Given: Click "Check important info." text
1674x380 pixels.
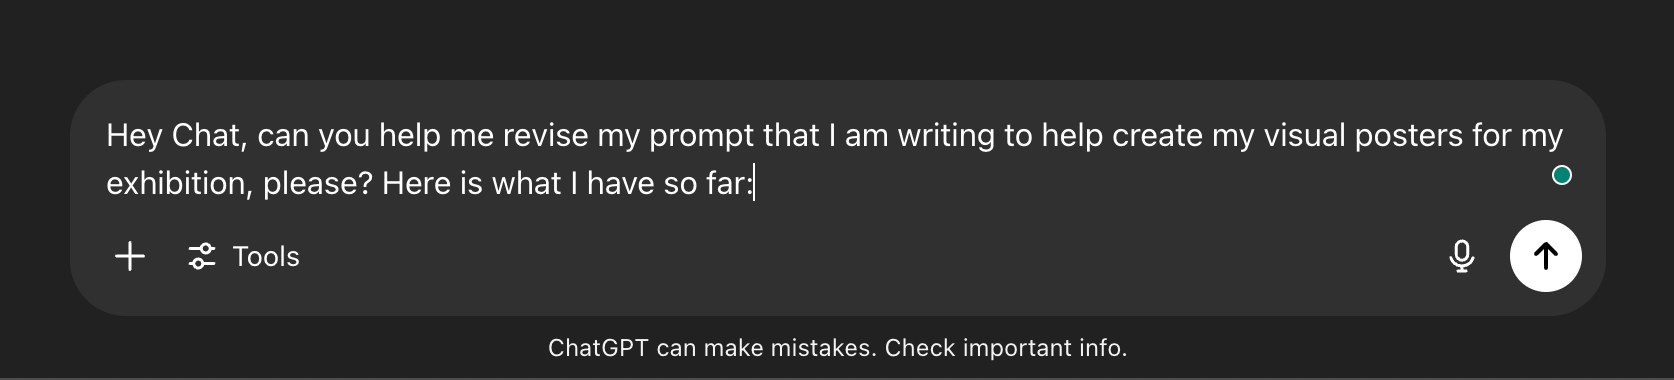Looking at the screenshot, I should (x=1006, y=348).
